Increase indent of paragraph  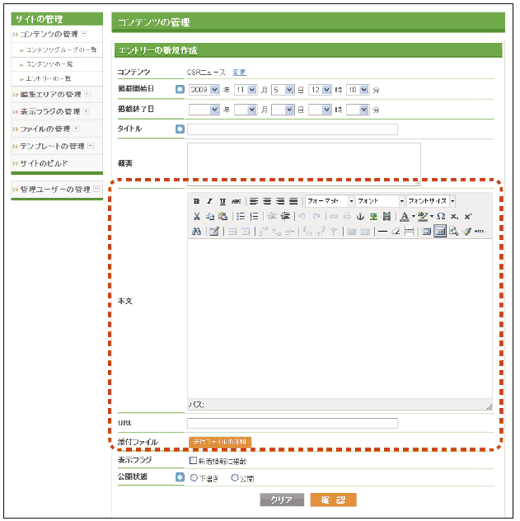coord(285,216)
